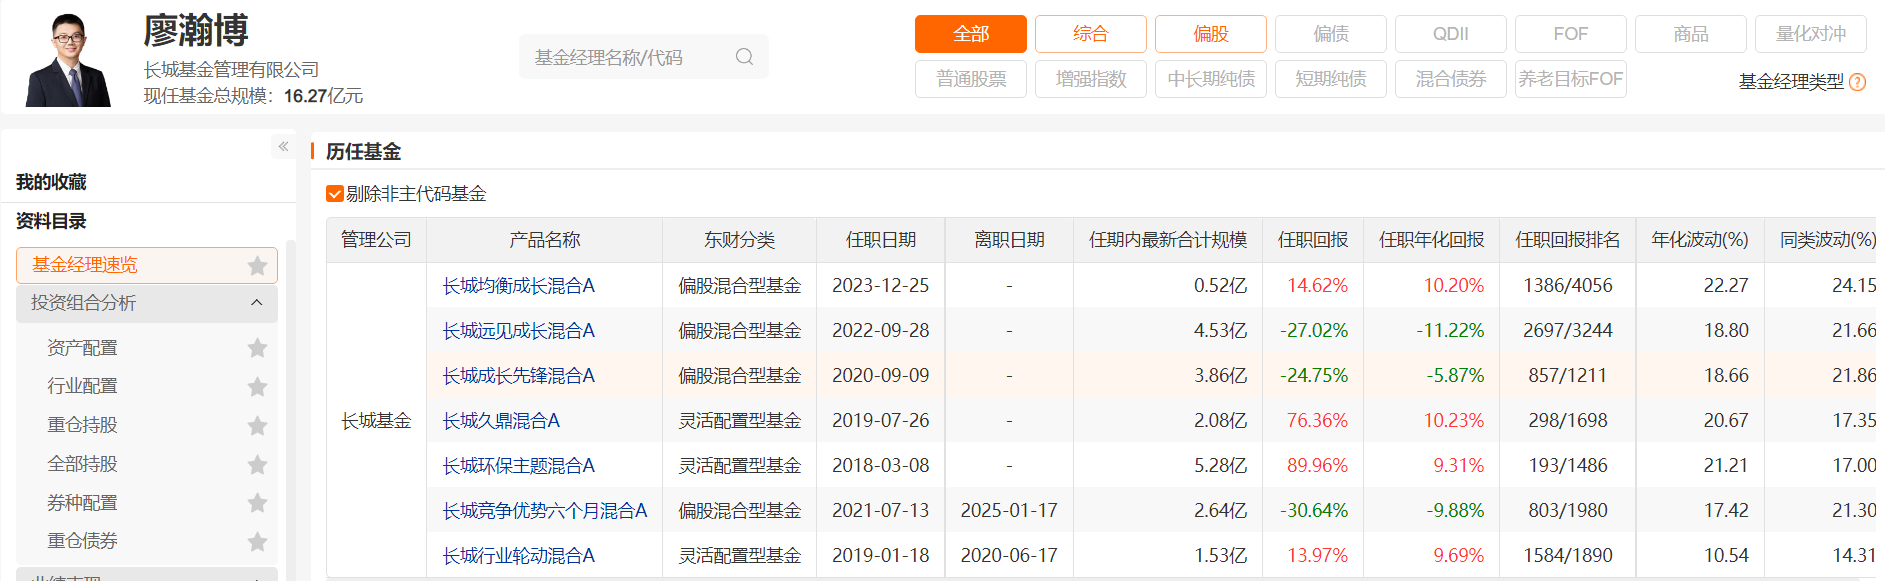Collapse the sidebar with double-chevron icon
Image resolution: width=1885 pixels, height=581 pixels.
[283, 146]
